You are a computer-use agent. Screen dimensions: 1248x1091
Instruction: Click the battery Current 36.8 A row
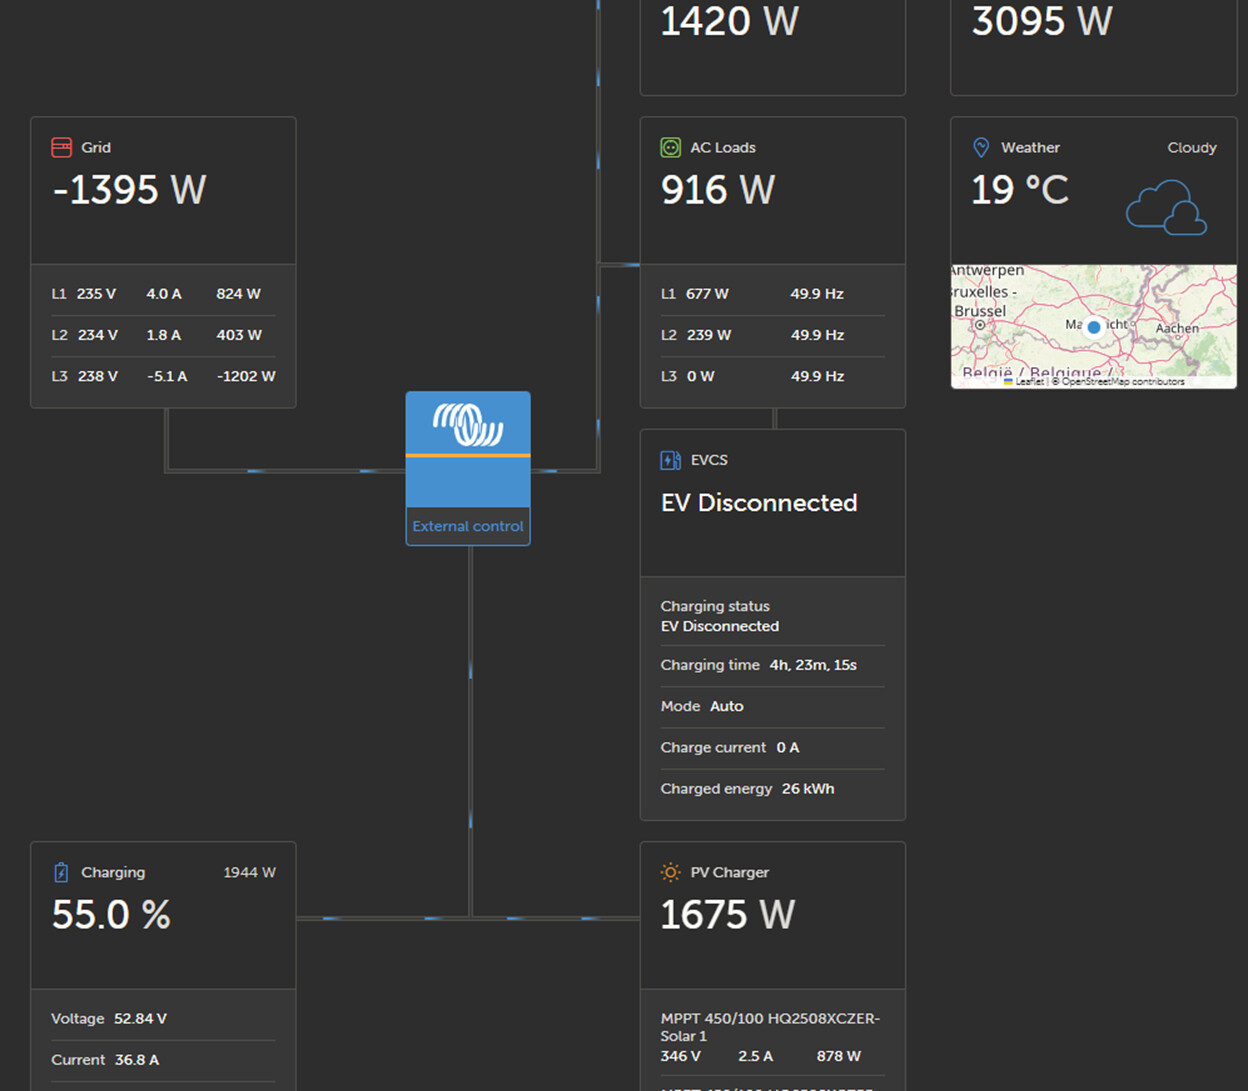163,1060
